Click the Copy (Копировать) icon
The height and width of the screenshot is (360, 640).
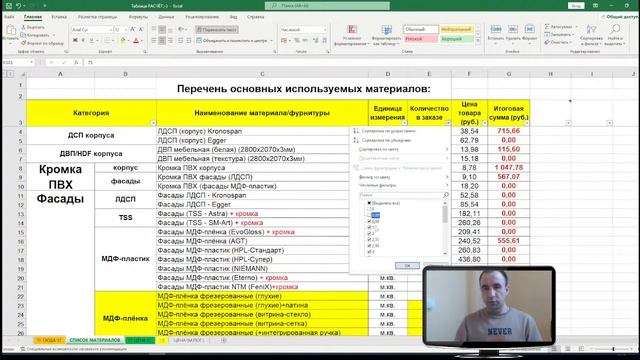click(x=24, y=35)
